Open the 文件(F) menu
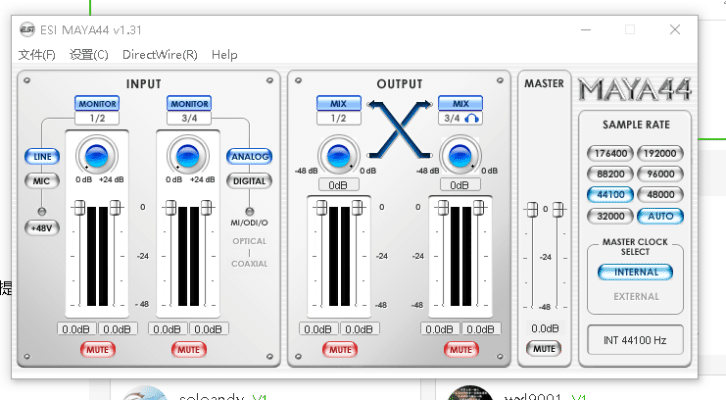 click(37, 54)
